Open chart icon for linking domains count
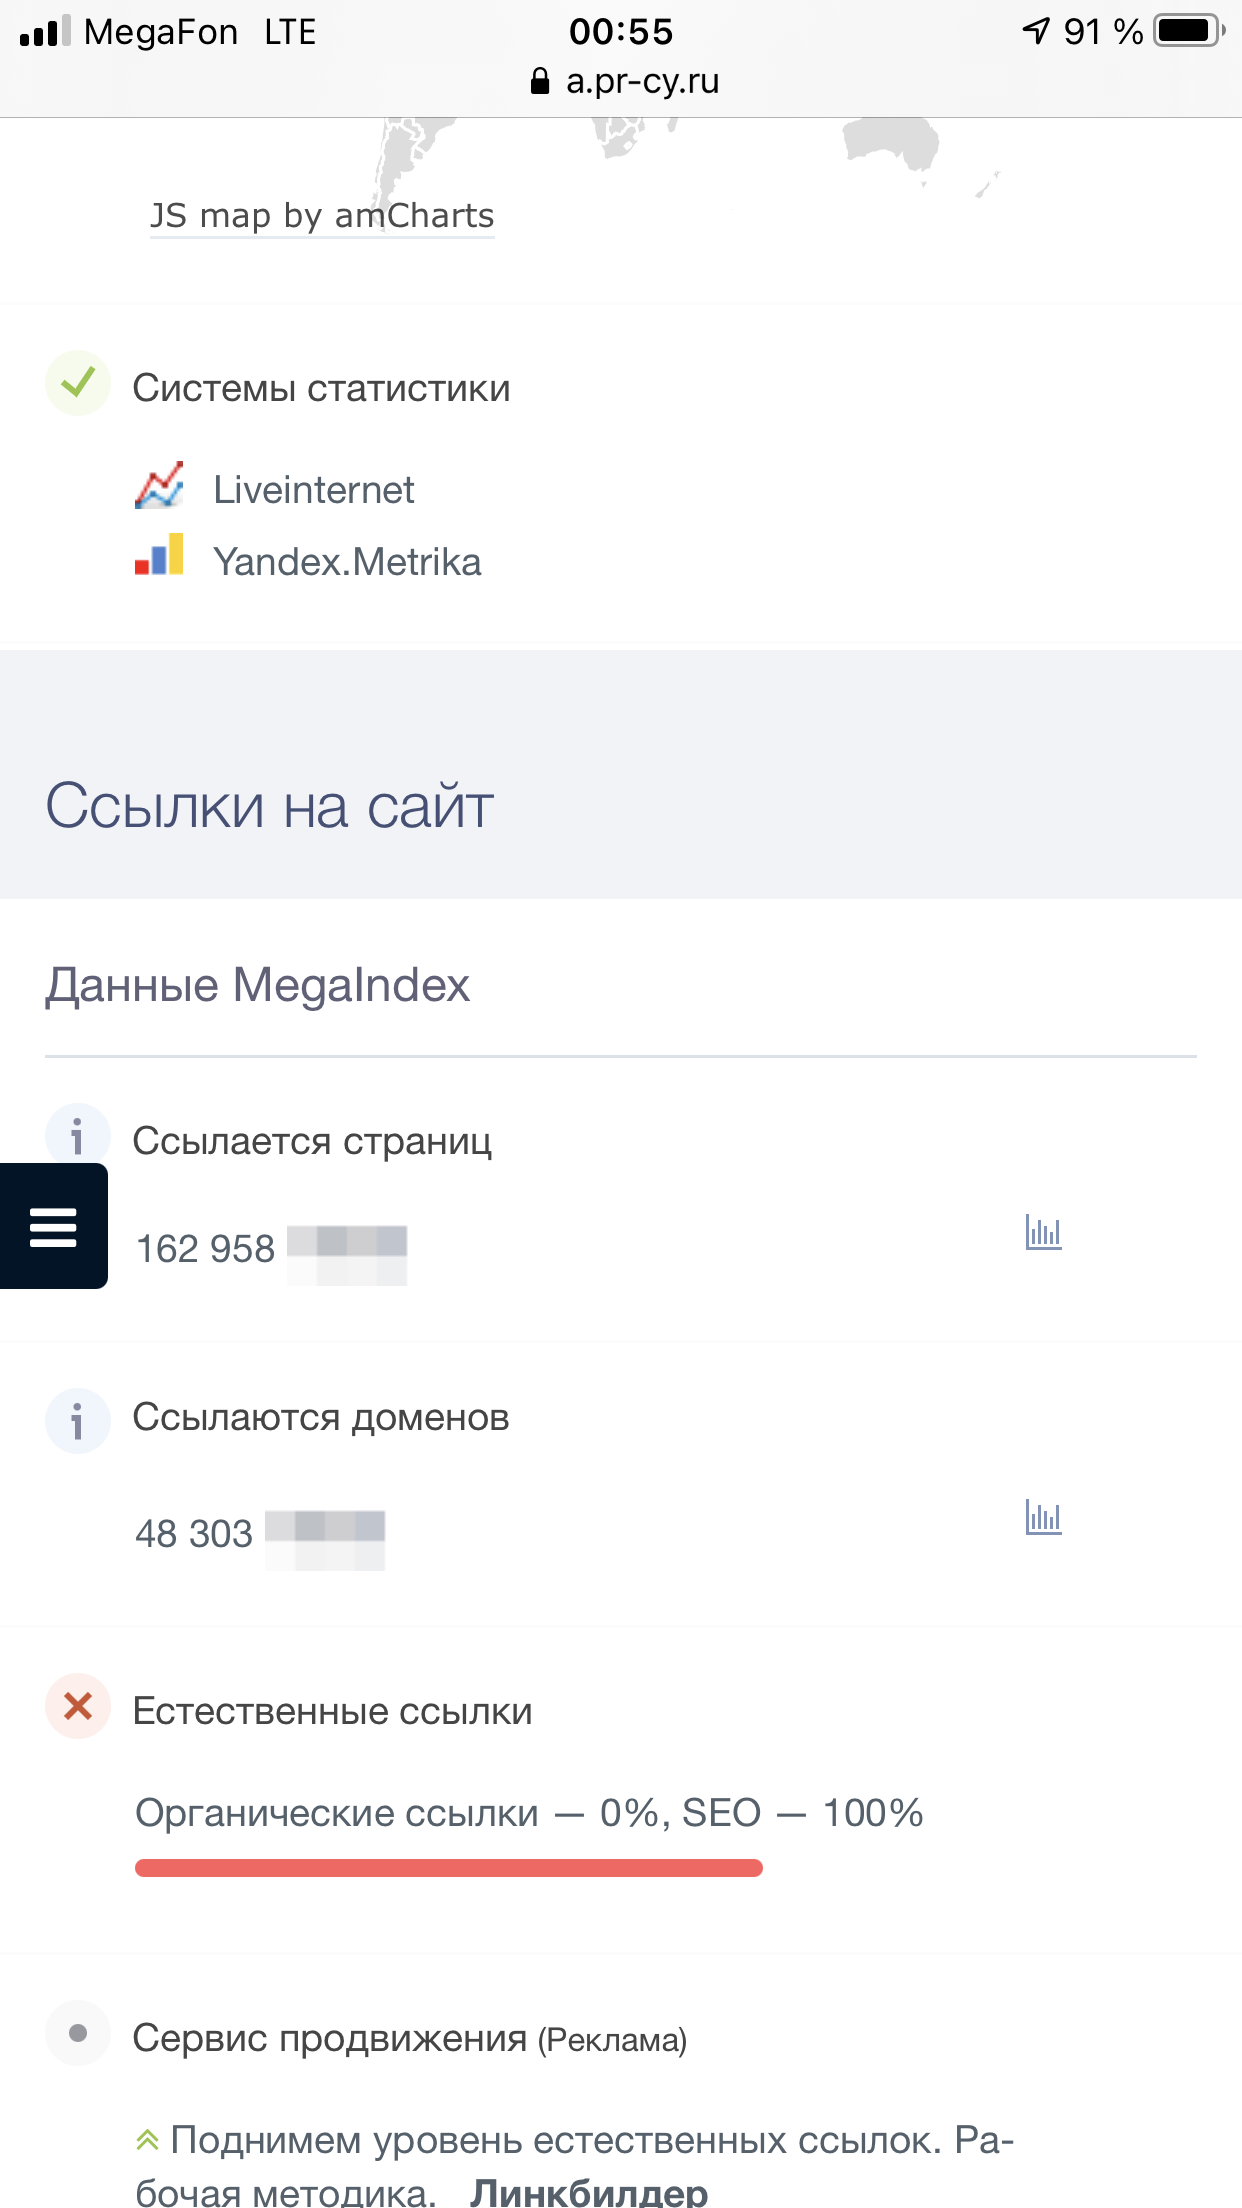This screenshot has height=2208, width=1242. [x=1043, y=1517]
